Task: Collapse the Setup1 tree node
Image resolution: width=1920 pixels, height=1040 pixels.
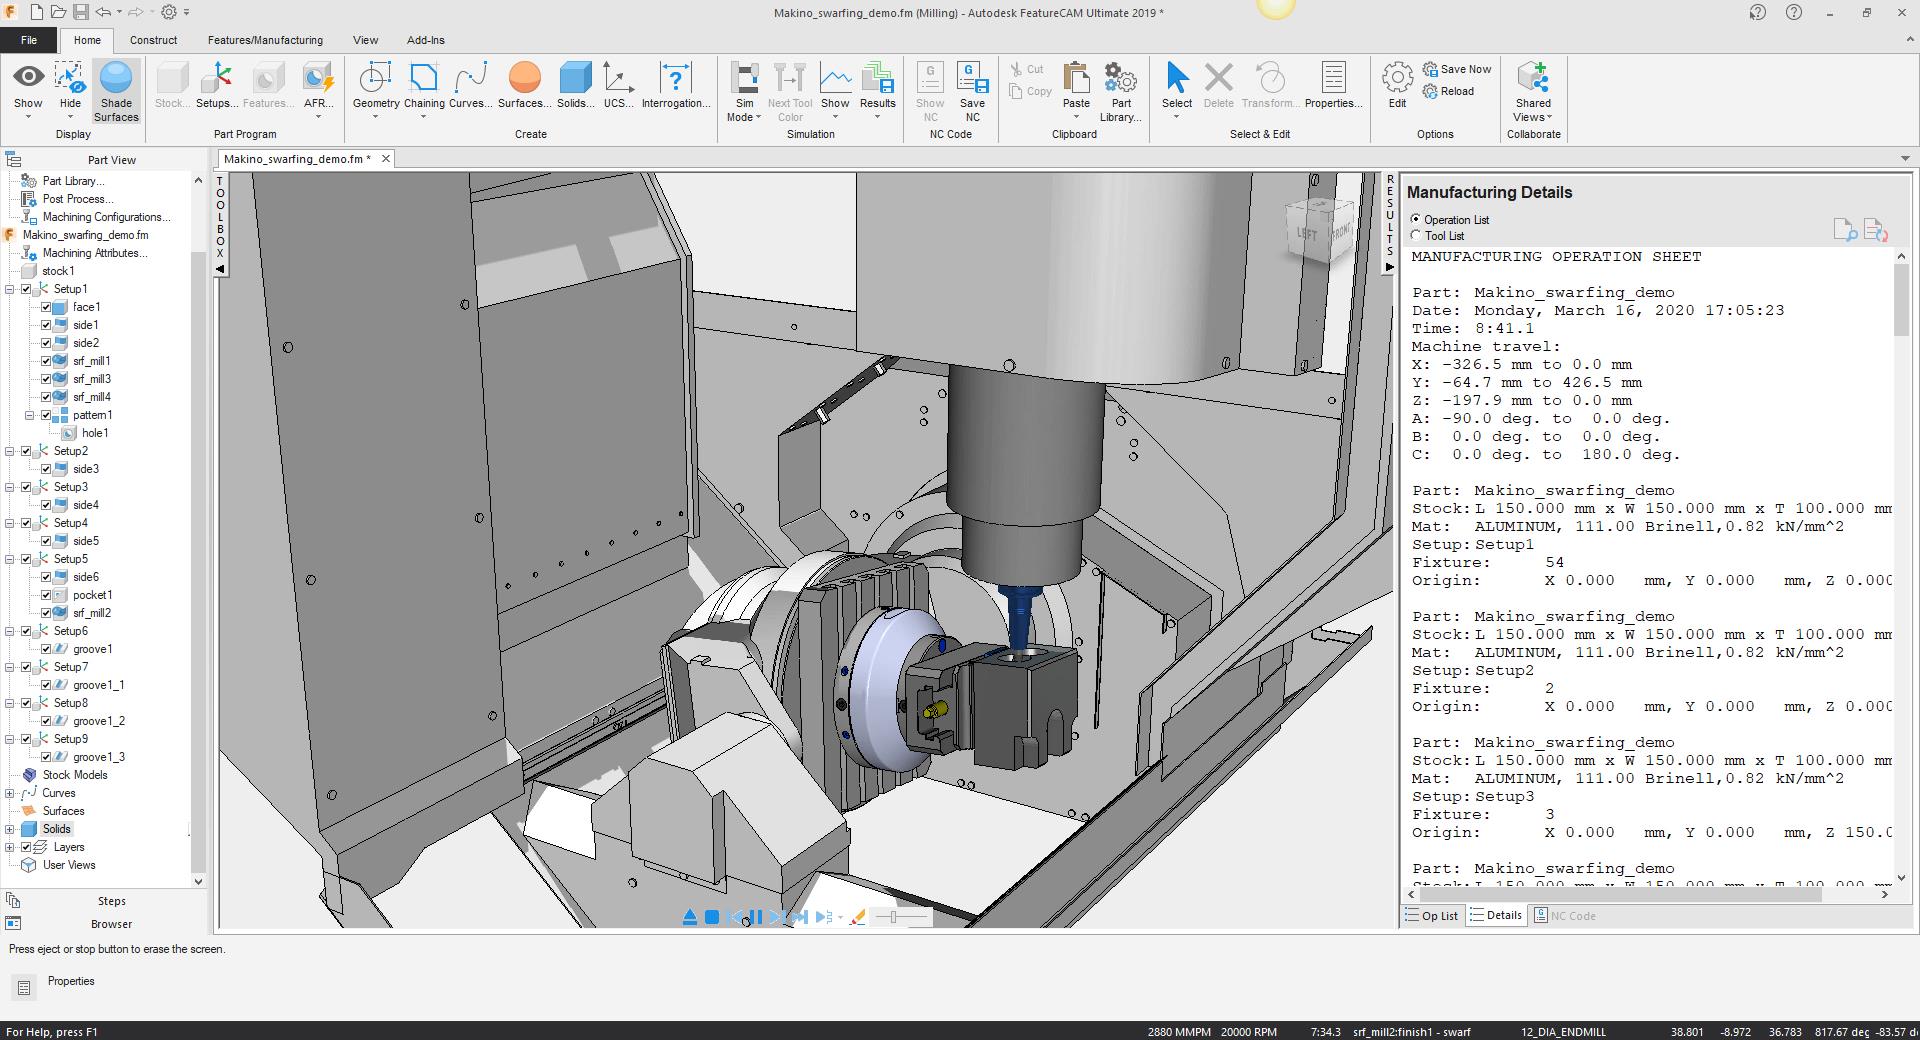Action: (10, 289)
